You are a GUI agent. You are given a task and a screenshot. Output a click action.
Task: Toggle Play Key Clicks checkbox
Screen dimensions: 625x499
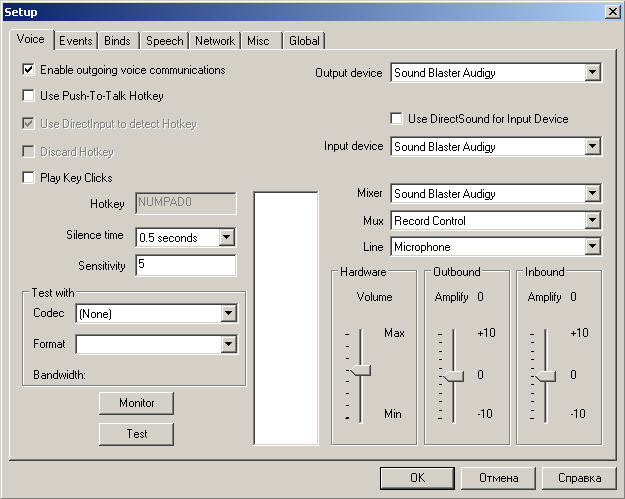[x=29, y=178]
